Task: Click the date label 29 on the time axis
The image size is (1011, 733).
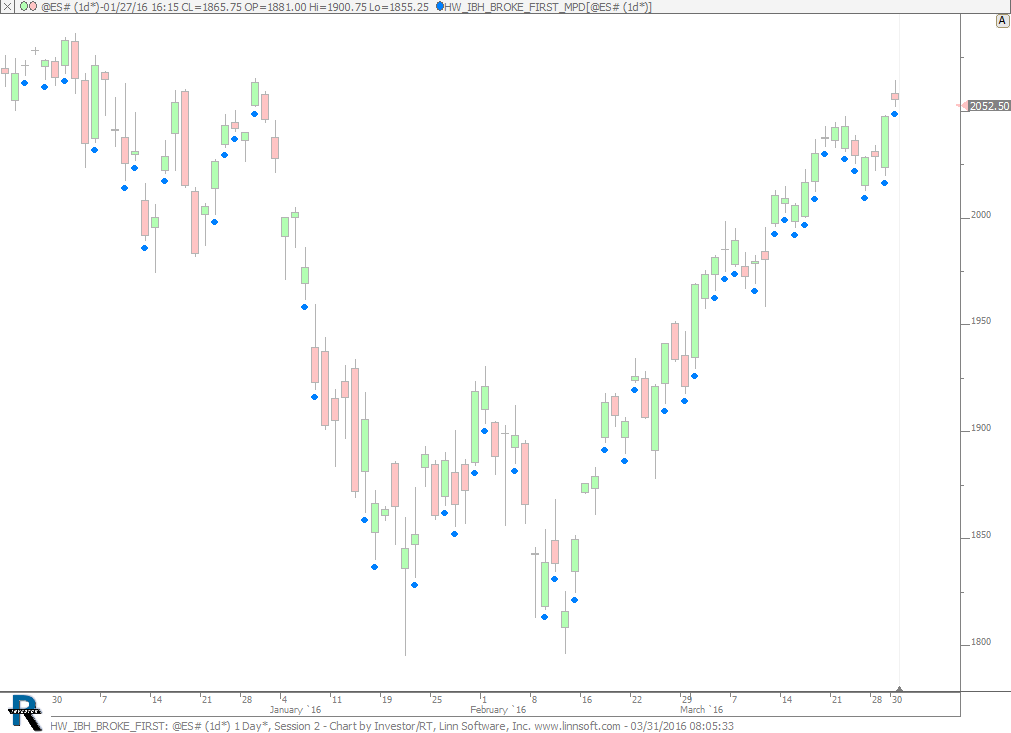Action: pos(687,699)
